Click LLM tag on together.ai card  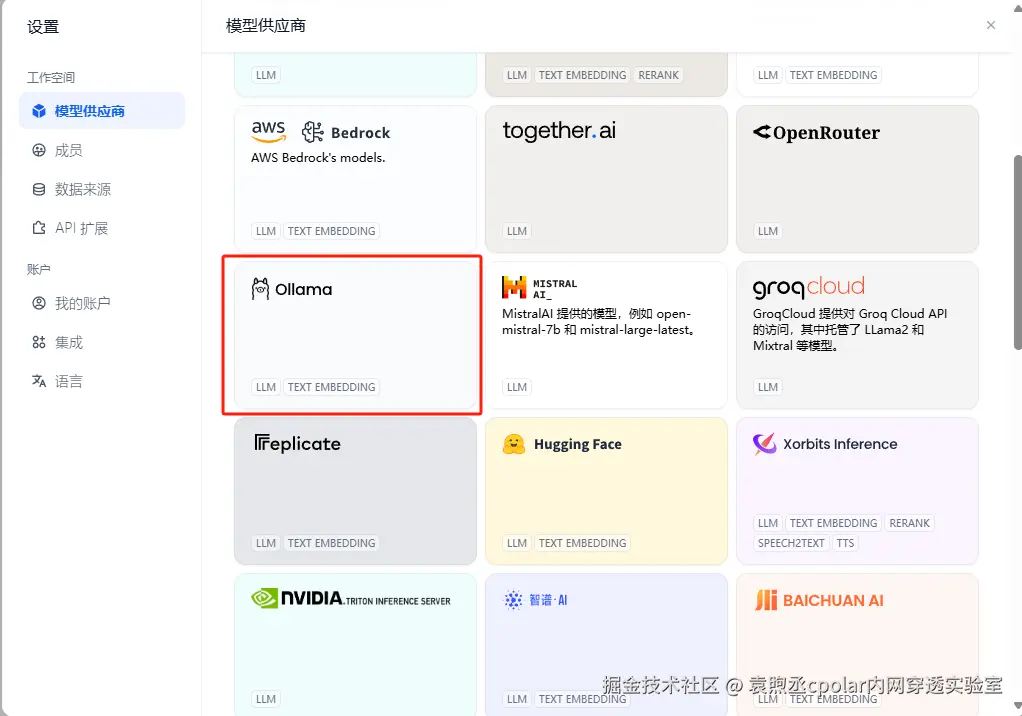(517, 231)
